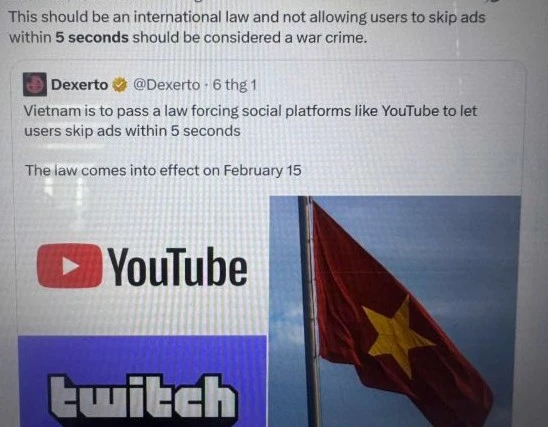Open the Dexerto display name link
The image size is (548, 427).
point(80,85)
